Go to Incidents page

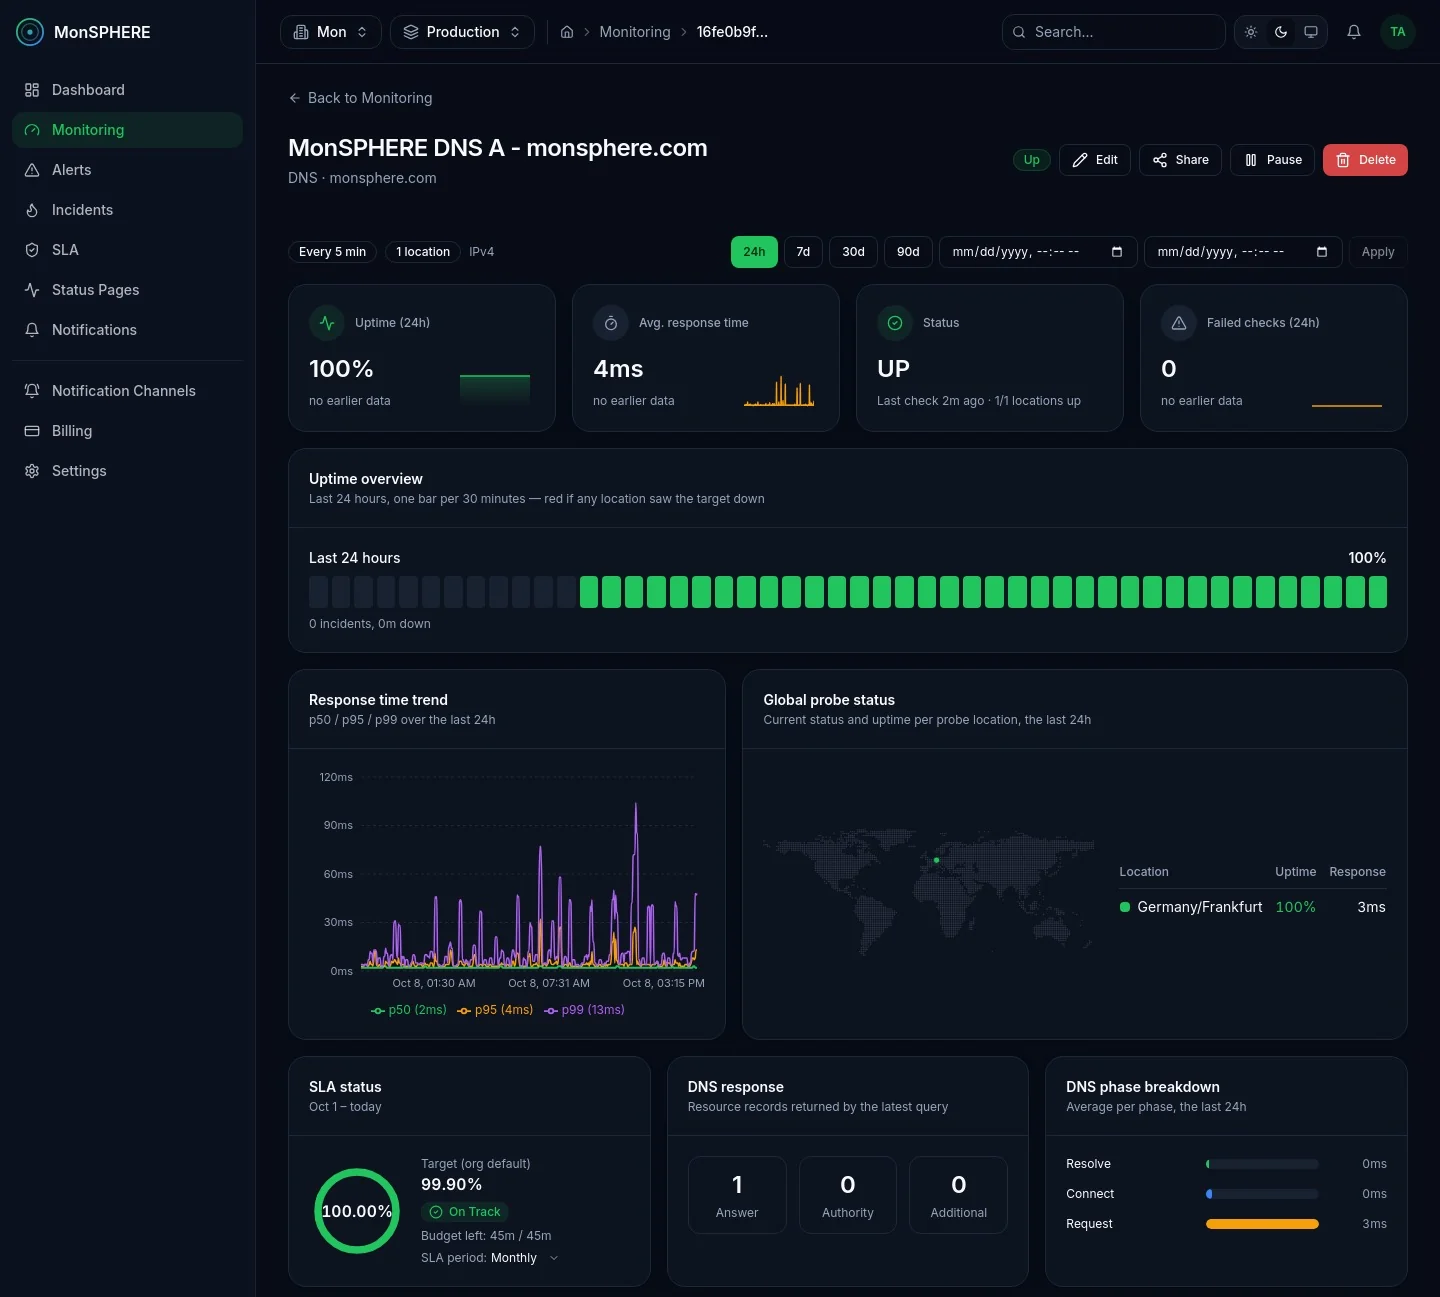point(127,210)
